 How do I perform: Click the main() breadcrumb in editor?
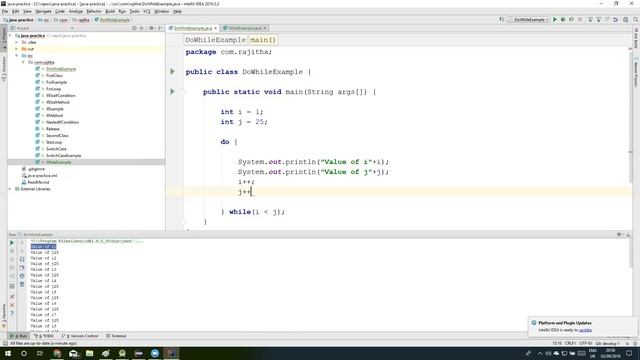(x=263, y=40)
